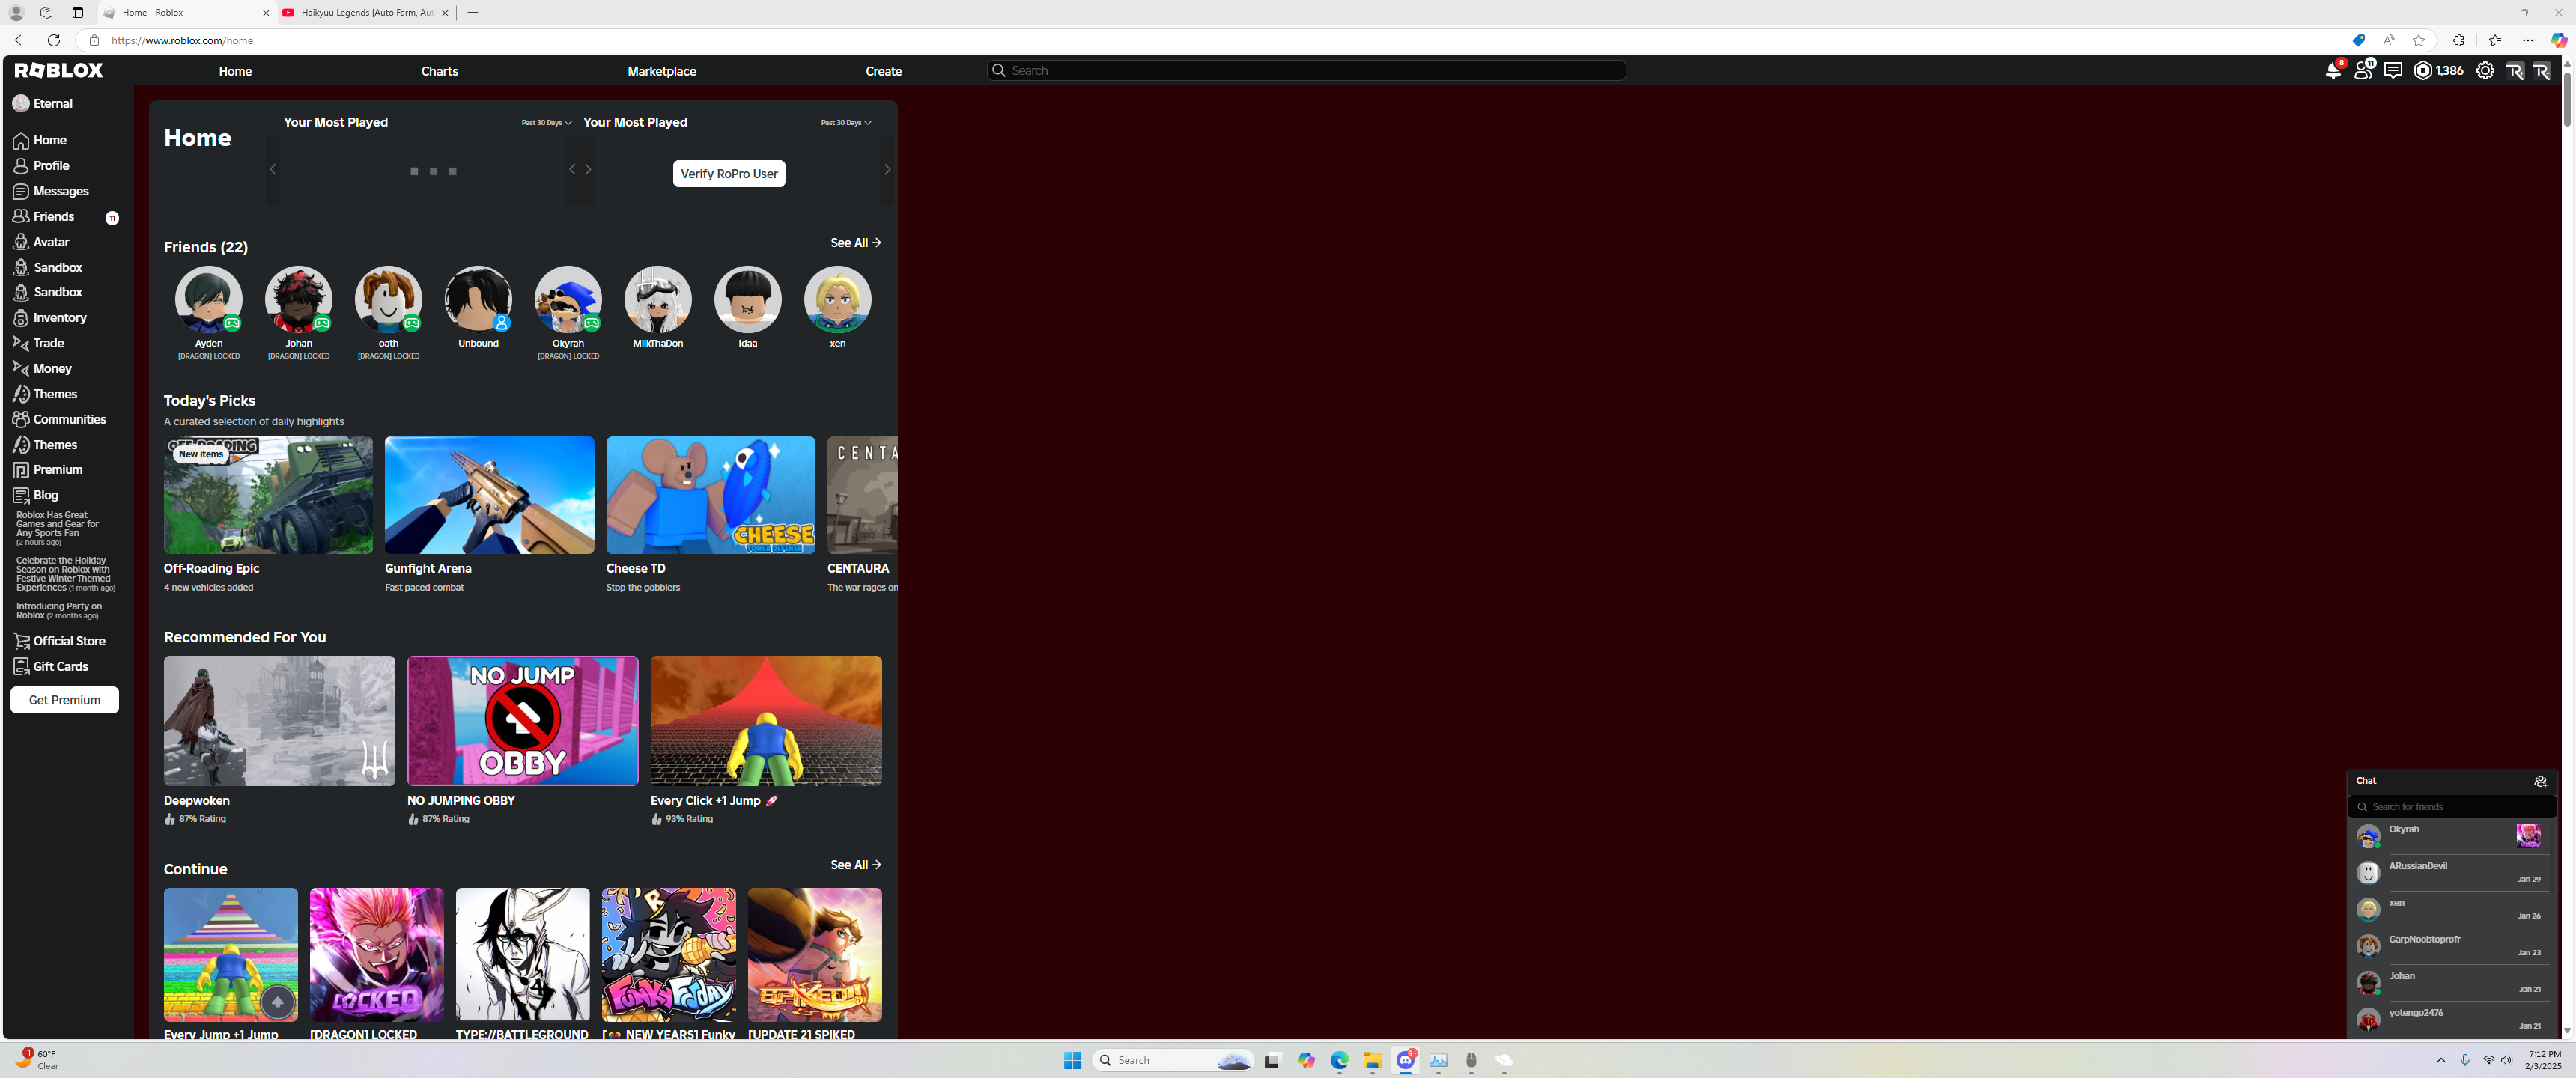Open friend MilkThaDon's avatar
Image resolution: width=2576 pixels, height=1078 pixels.
[658, 299]
